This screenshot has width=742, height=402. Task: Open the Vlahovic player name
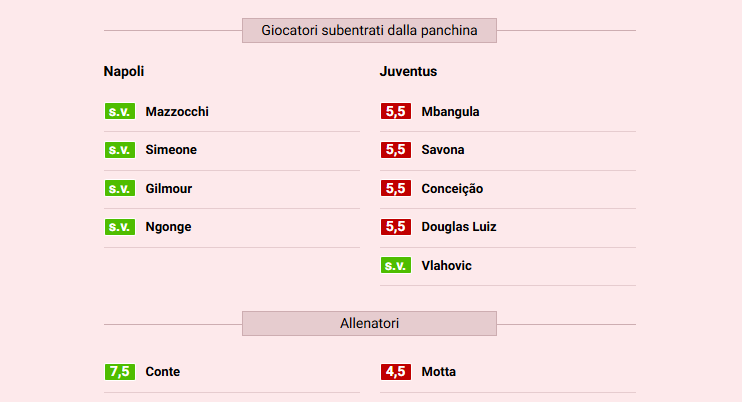447,266
